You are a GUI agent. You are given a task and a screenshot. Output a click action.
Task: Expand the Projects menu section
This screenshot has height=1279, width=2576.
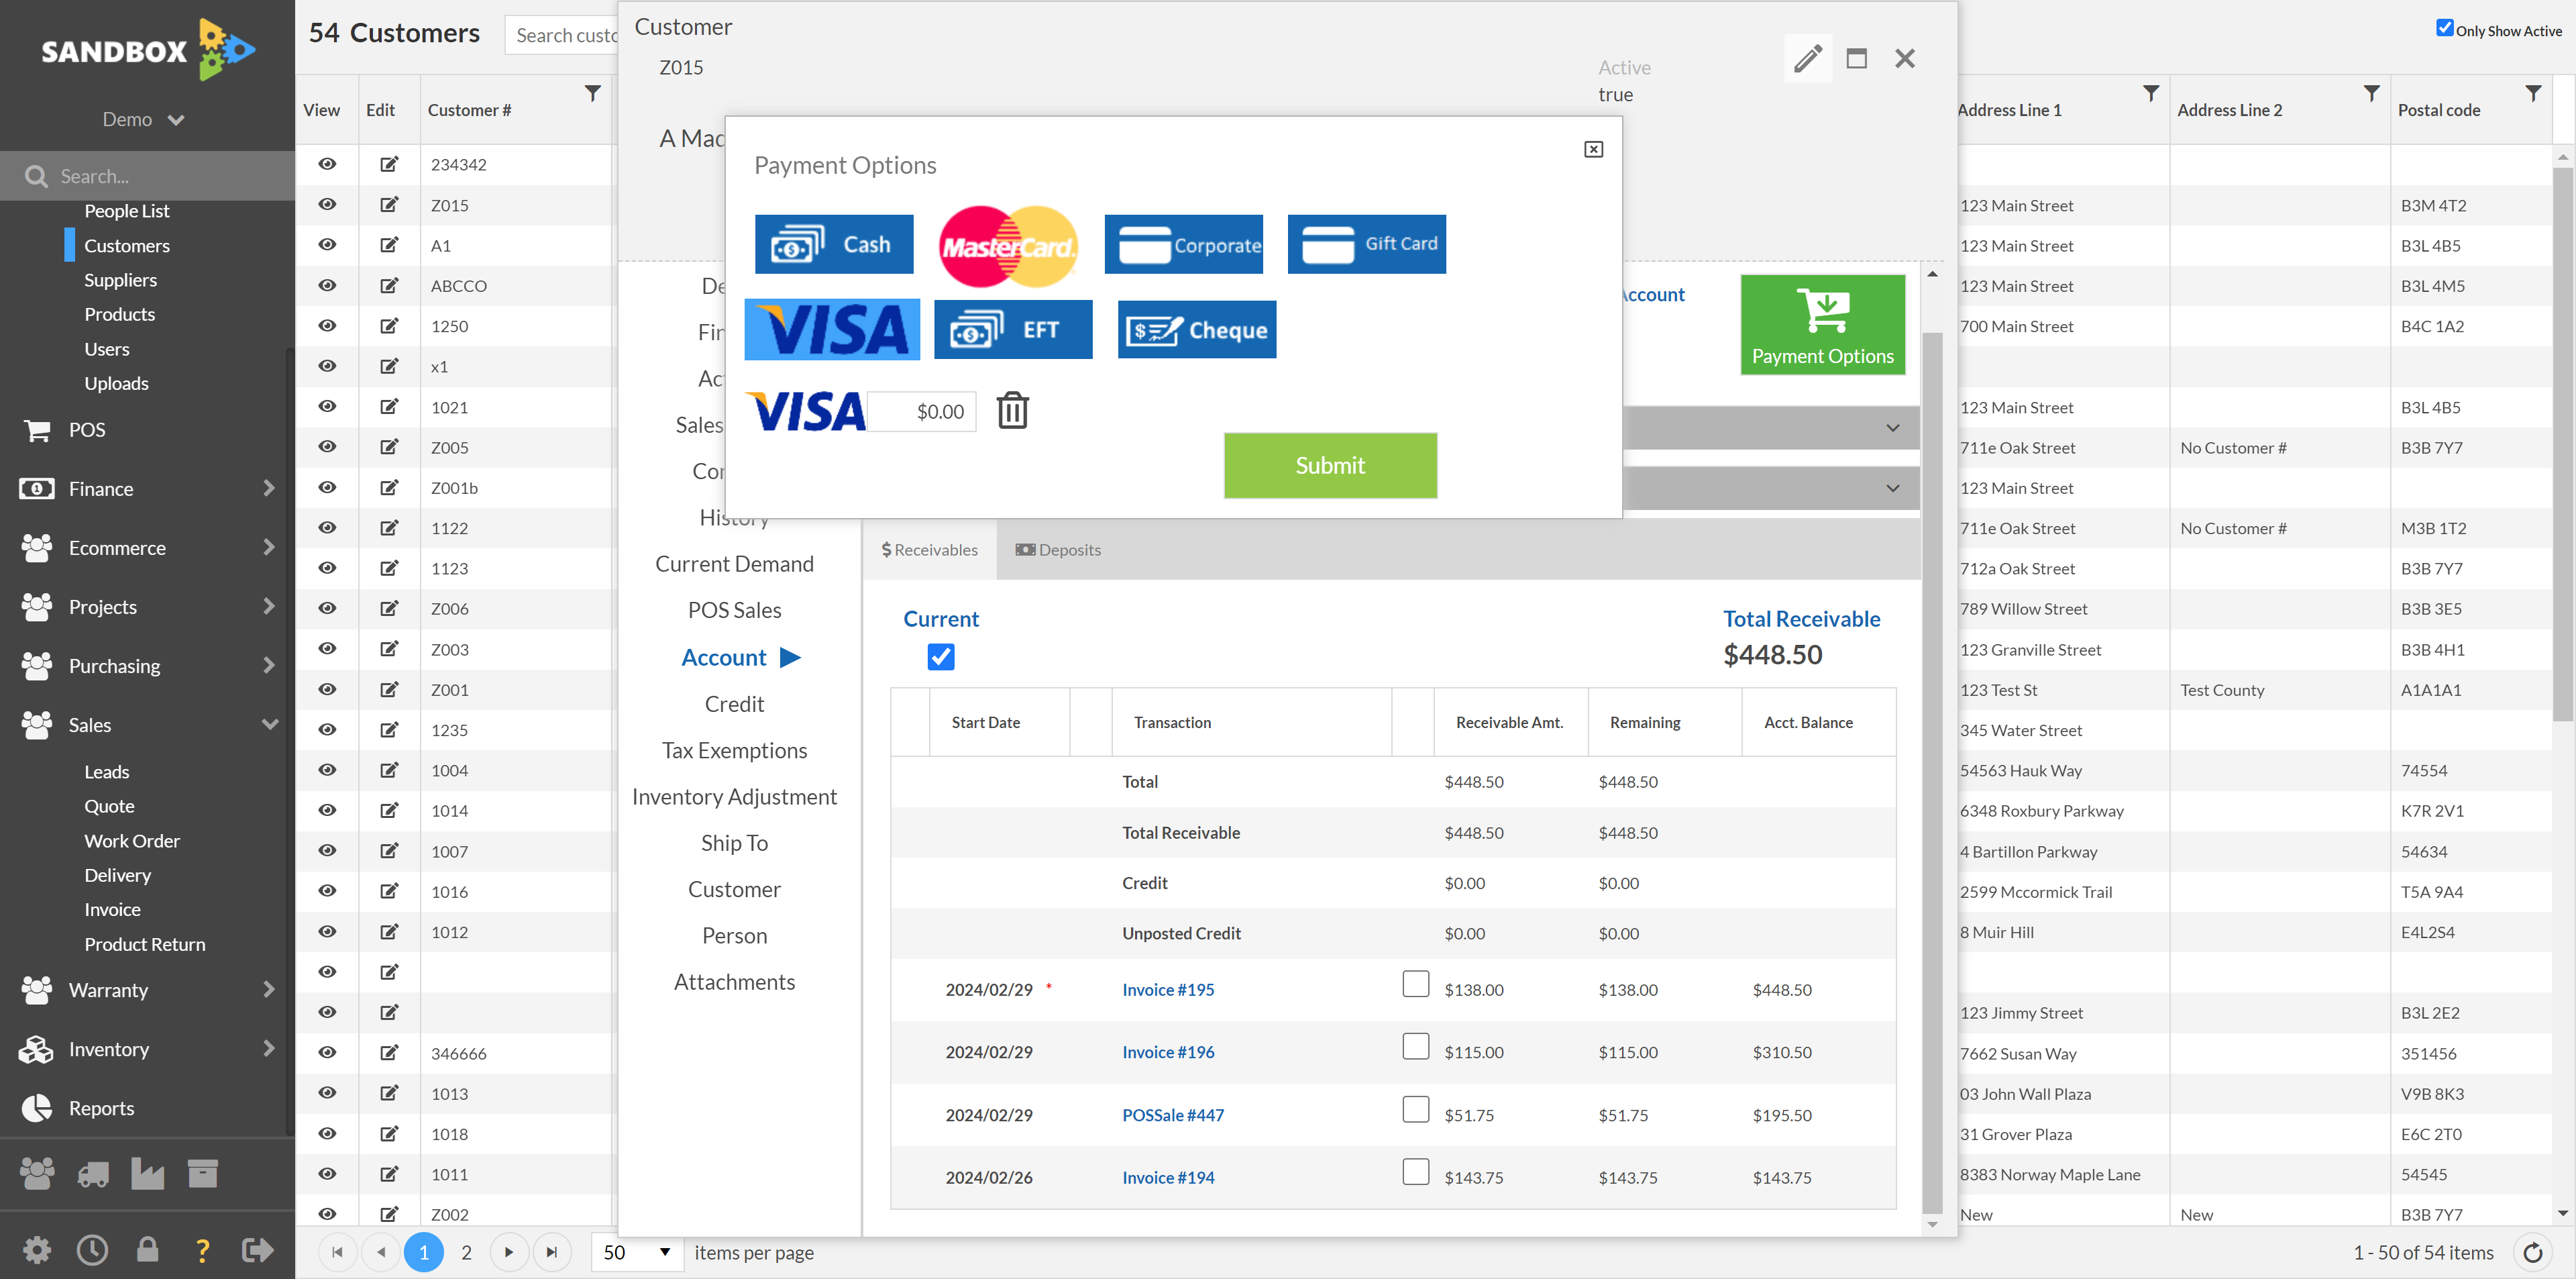[147, 607]
